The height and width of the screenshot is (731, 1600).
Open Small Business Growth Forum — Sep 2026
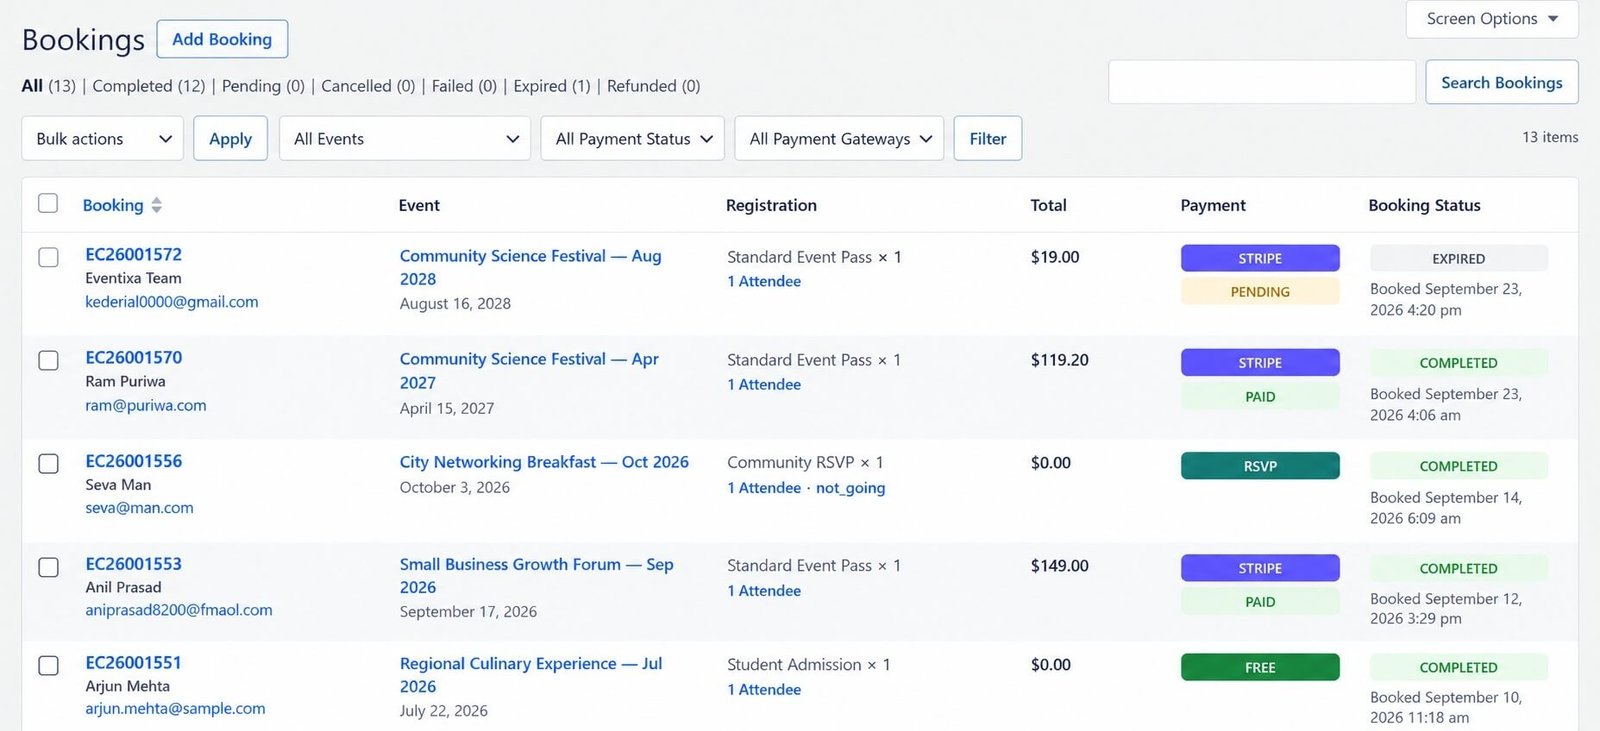click(537, 575)
